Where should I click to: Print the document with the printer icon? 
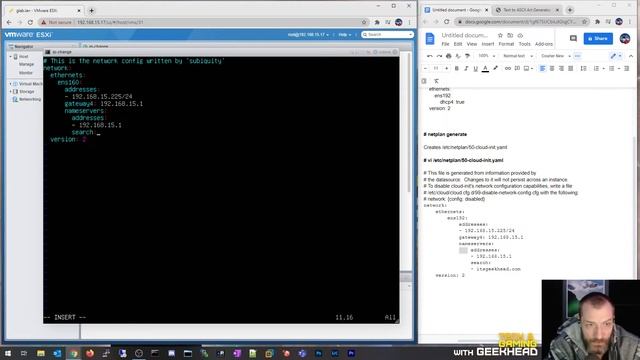449,56
